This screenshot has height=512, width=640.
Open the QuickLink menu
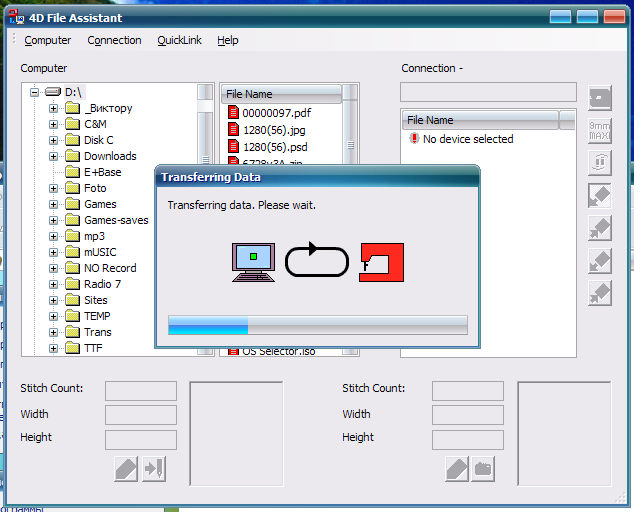[179, 40]
